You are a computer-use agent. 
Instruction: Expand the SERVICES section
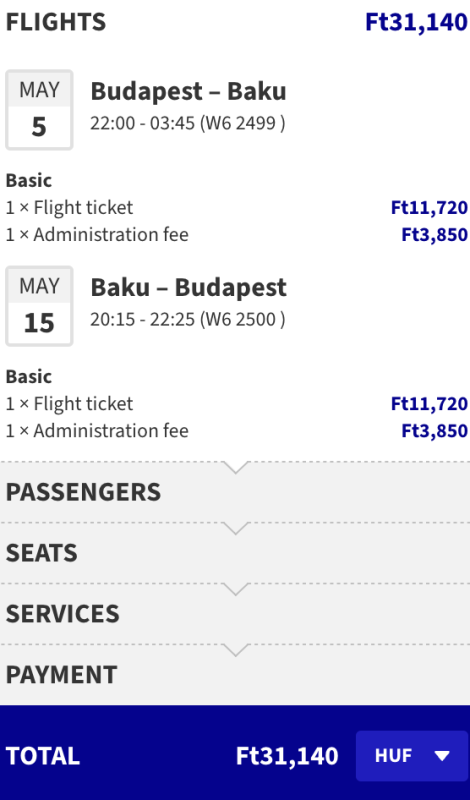pyautogui.click(x=235, y=614)
